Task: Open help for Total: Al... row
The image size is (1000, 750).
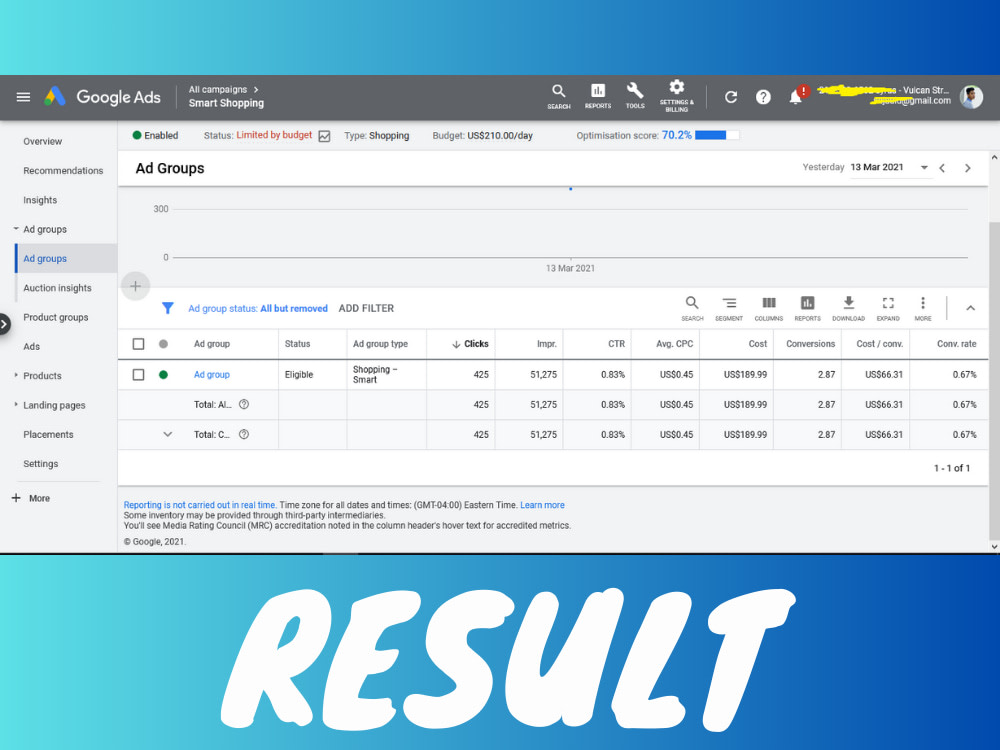Action: [244, 404]
